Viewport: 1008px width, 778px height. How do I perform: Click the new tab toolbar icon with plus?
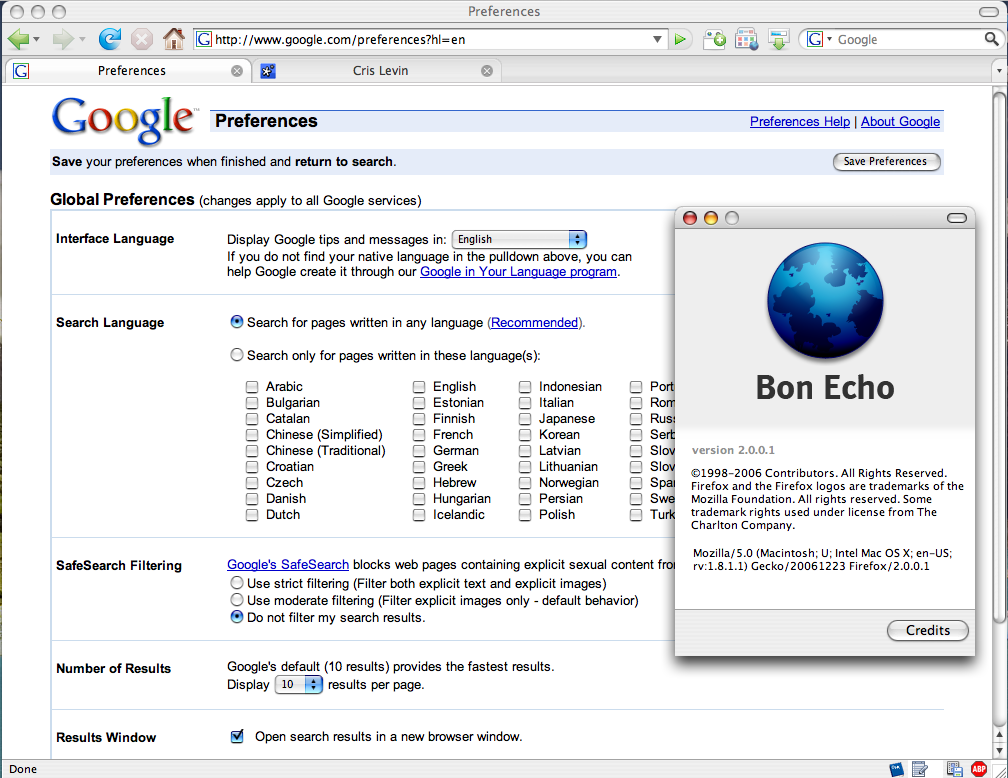pos(714,39)
